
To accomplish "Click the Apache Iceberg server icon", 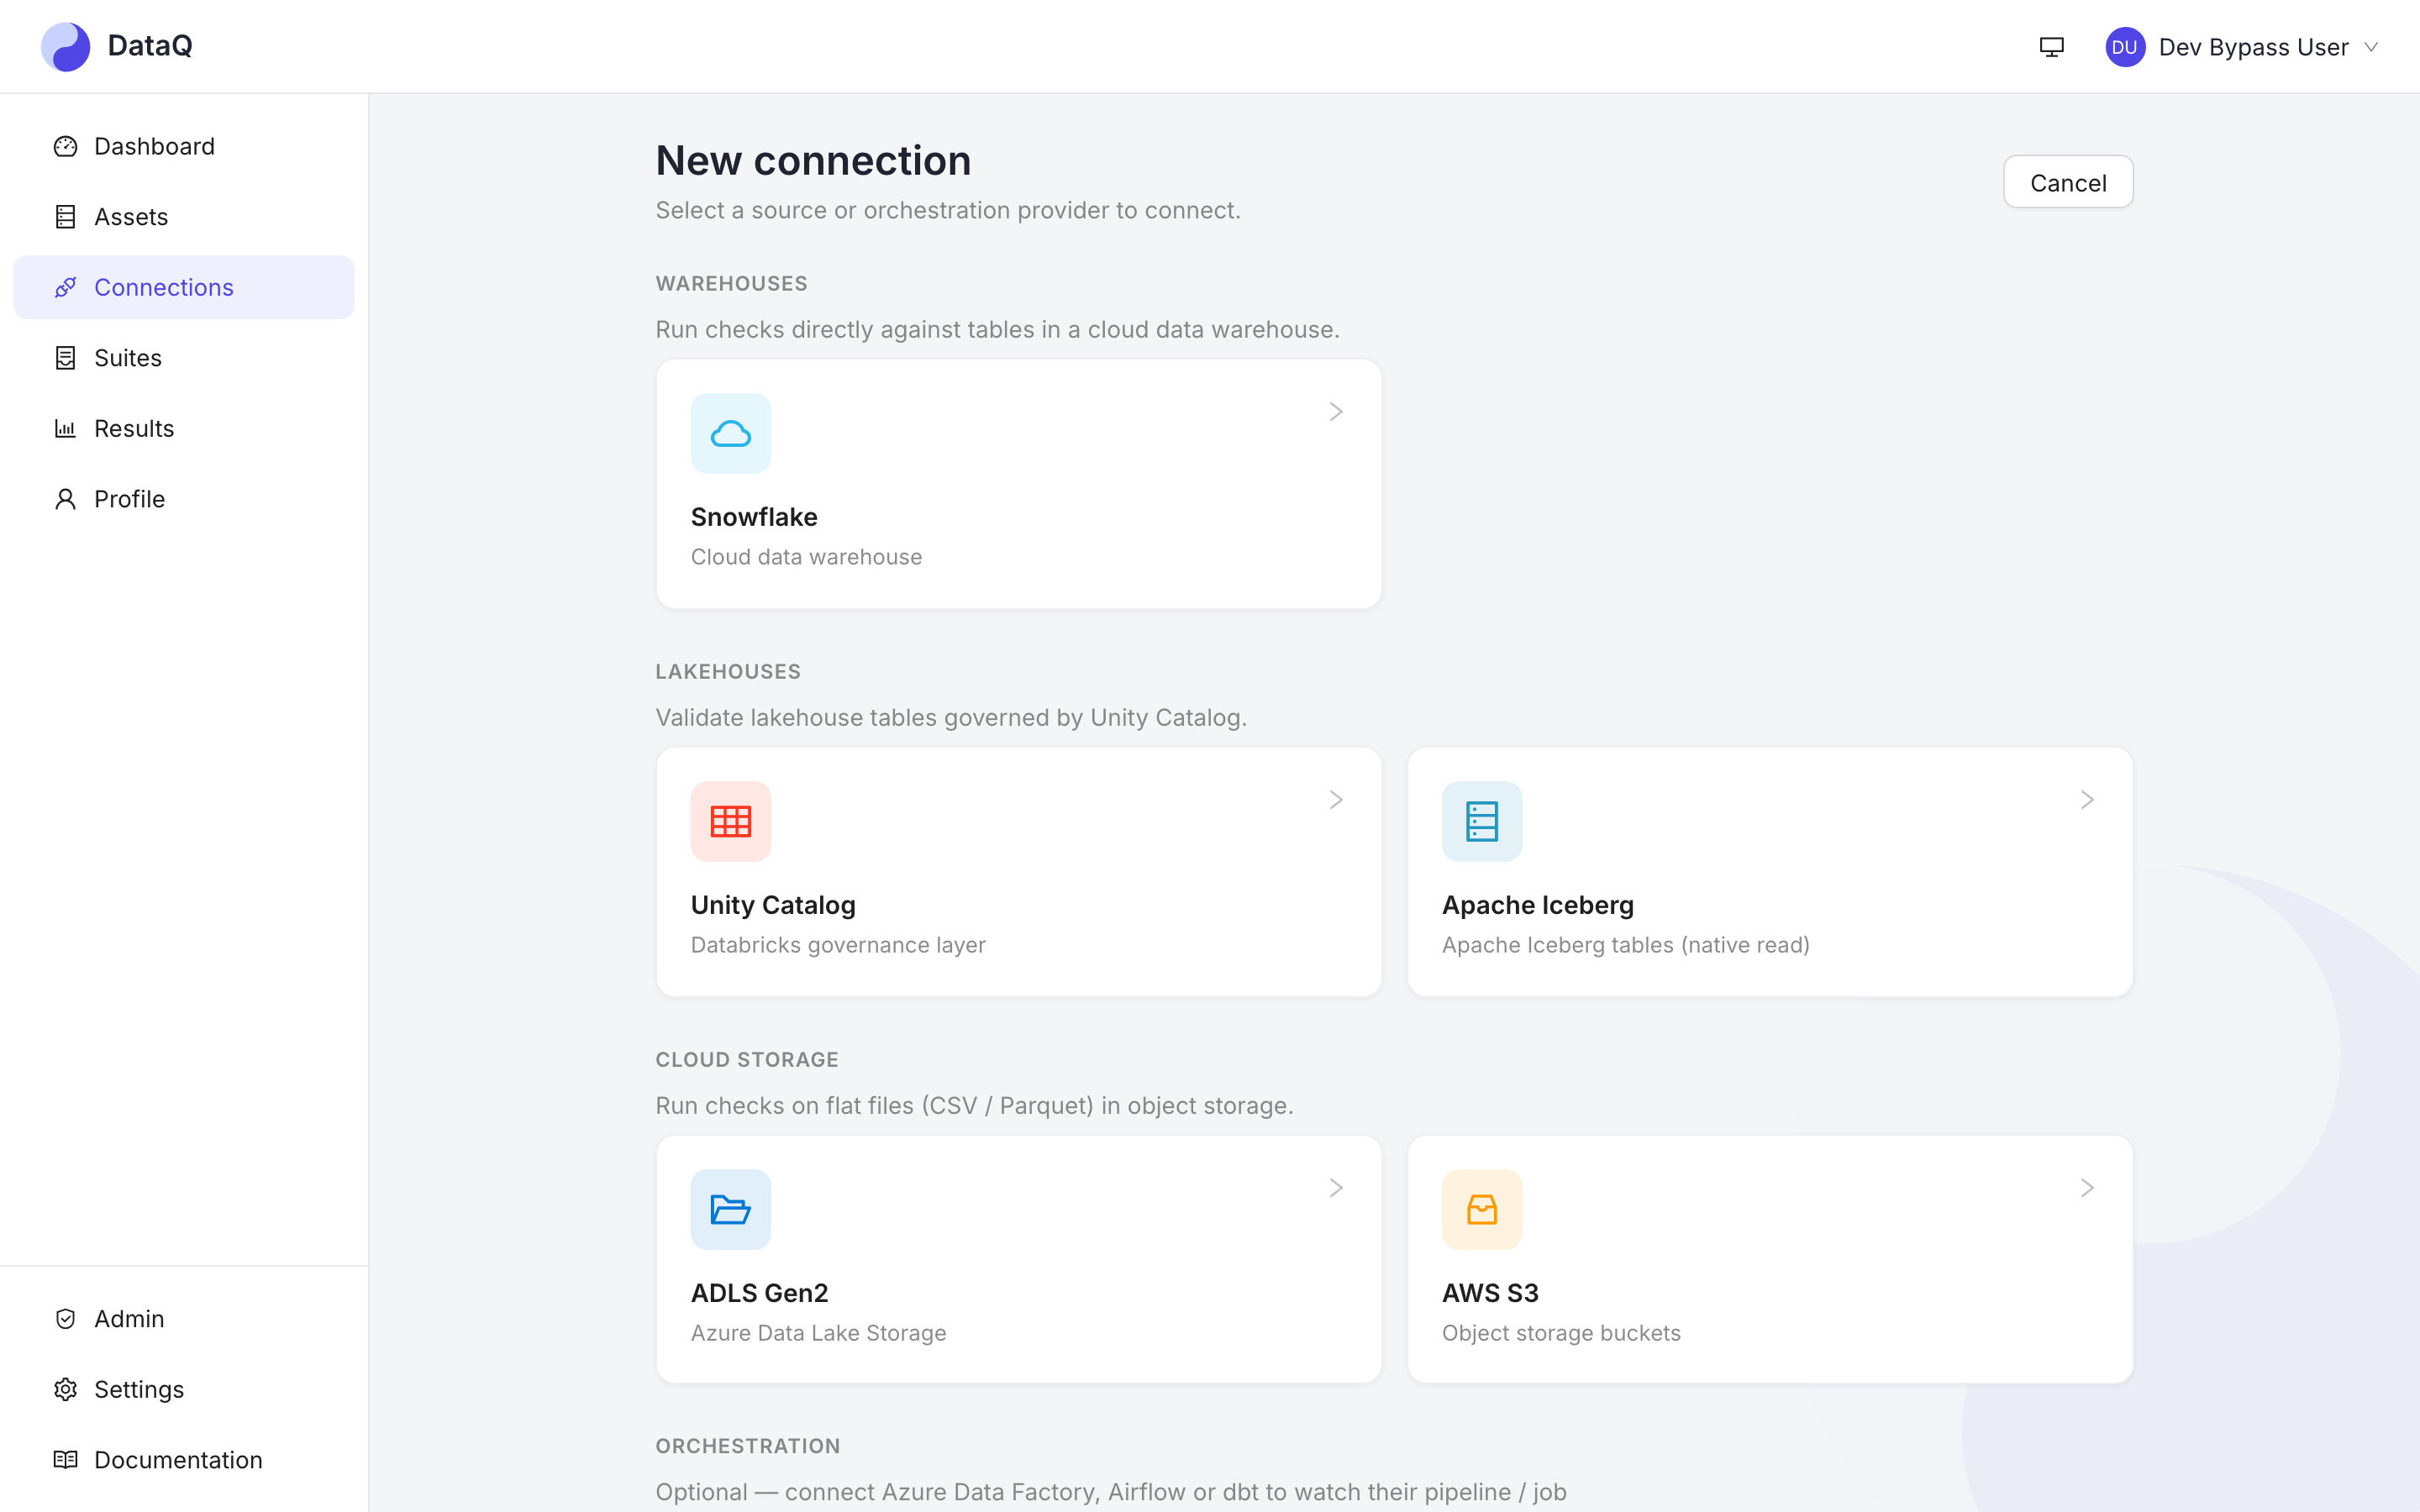I will point(1482,822).
